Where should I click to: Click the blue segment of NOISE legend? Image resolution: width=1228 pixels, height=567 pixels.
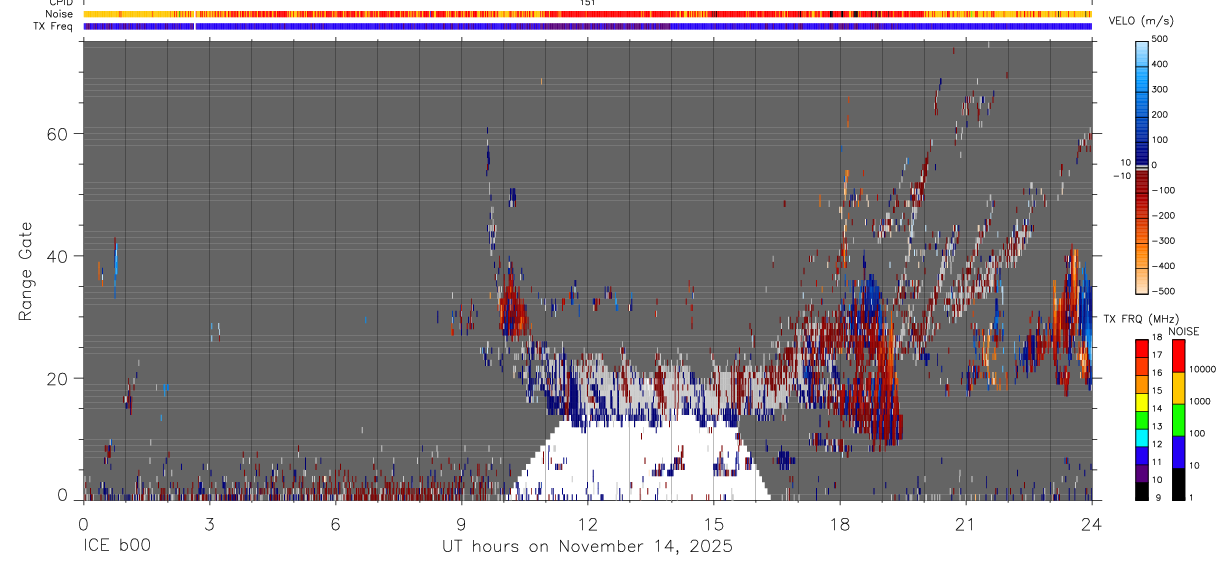point(1179,452)
